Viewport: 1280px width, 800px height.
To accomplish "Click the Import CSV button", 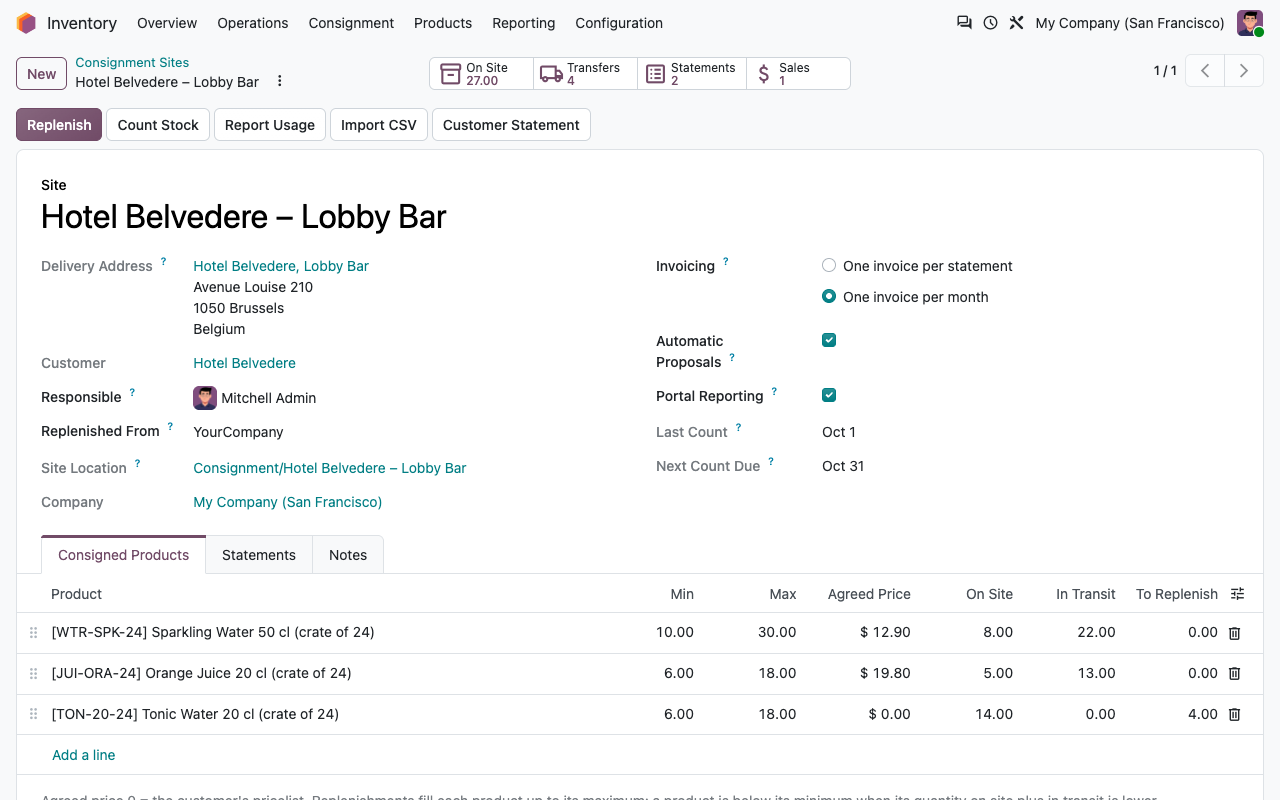I will pyautogui.click(x=379, y=125).
